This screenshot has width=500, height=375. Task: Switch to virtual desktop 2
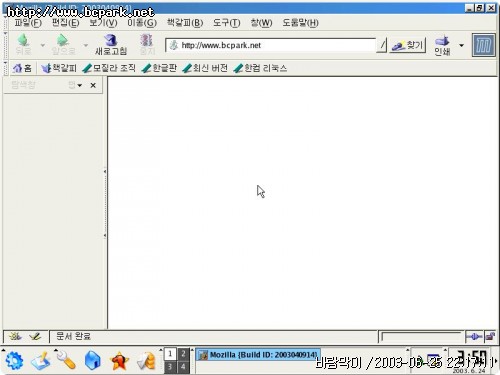click(x=183, y=354)
